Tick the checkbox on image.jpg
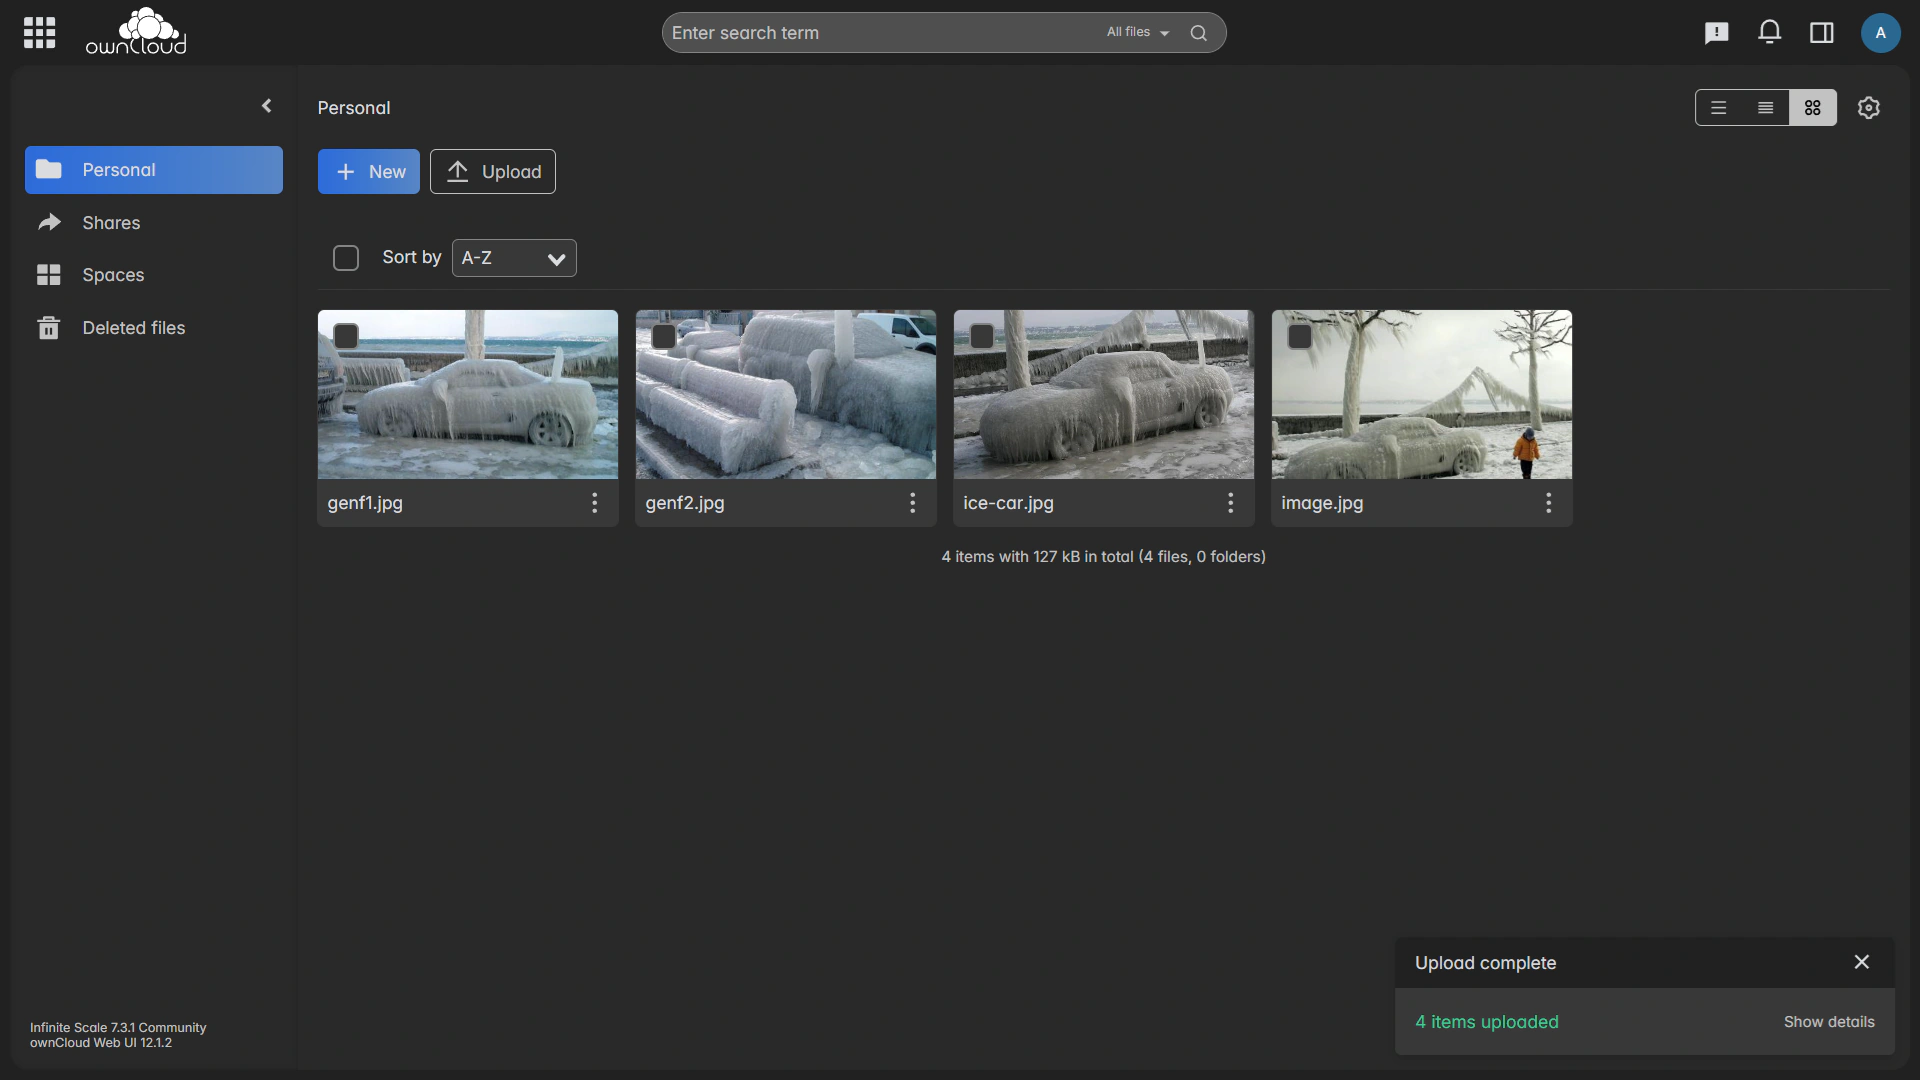This screenshot has width=1920, height=1080. (1299, 336)
